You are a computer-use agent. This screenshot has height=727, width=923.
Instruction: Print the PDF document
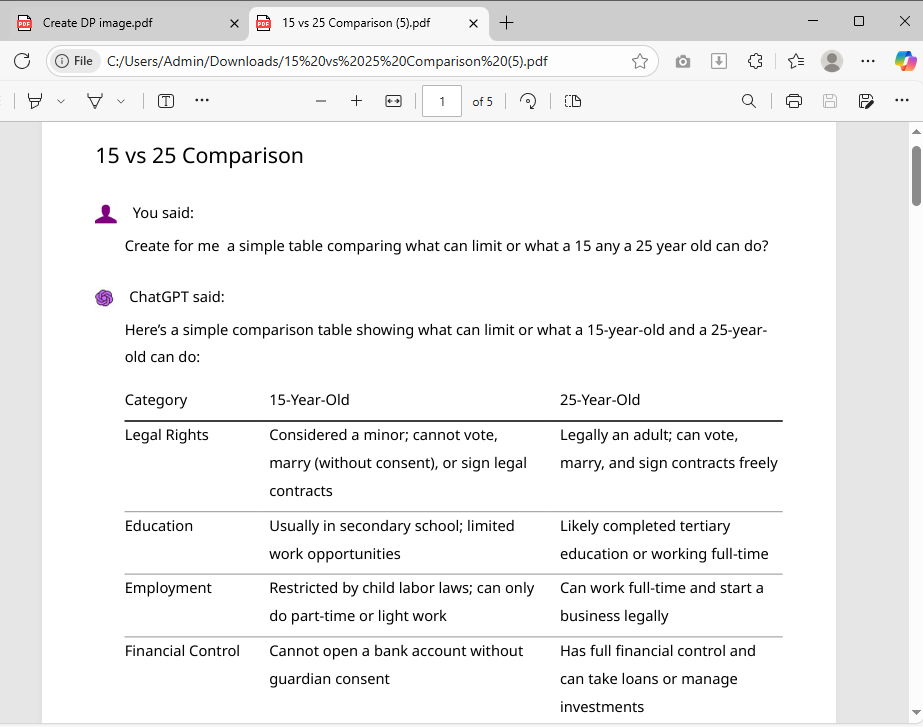(792, 101)
